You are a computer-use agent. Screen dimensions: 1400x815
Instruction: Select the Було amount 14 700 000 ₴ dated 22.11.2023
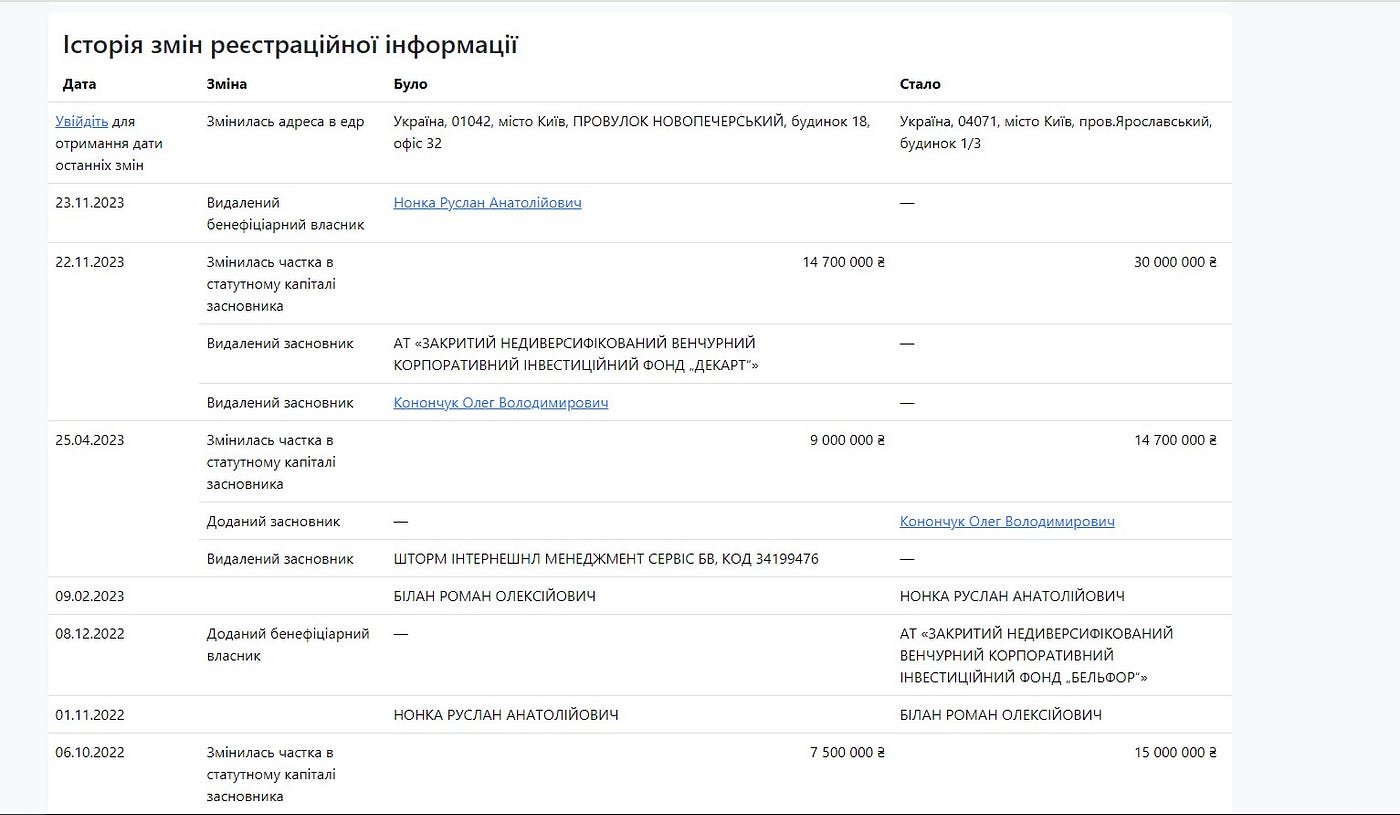click(843, 262)
